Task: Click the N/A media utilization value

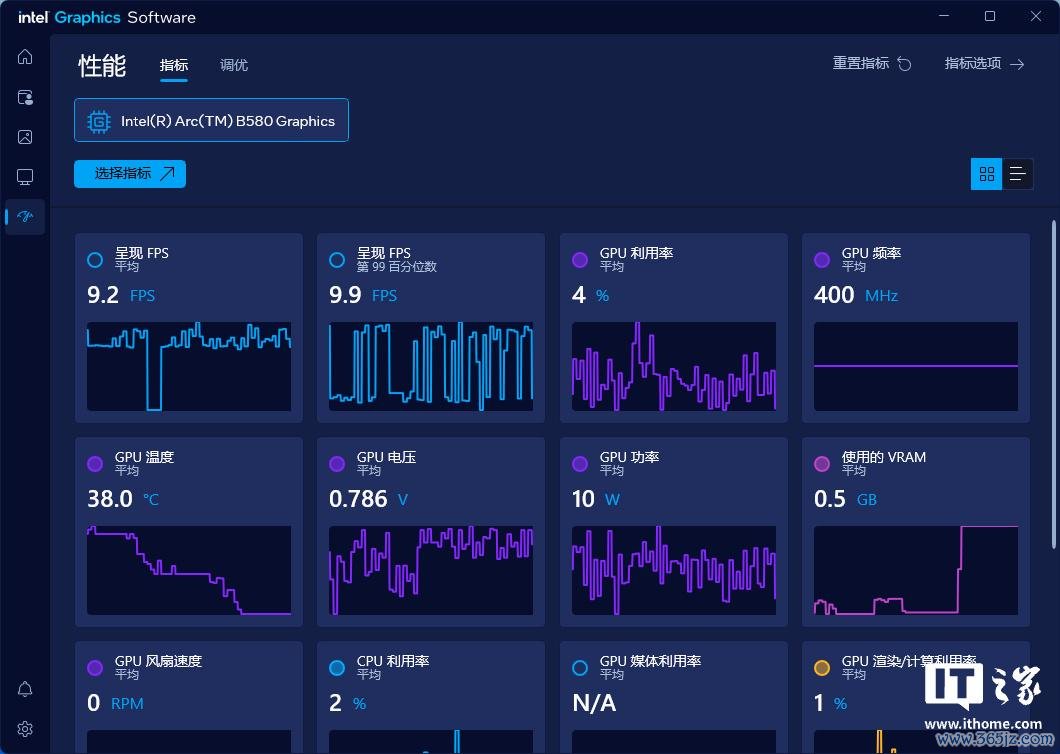Action: (594, 703)
